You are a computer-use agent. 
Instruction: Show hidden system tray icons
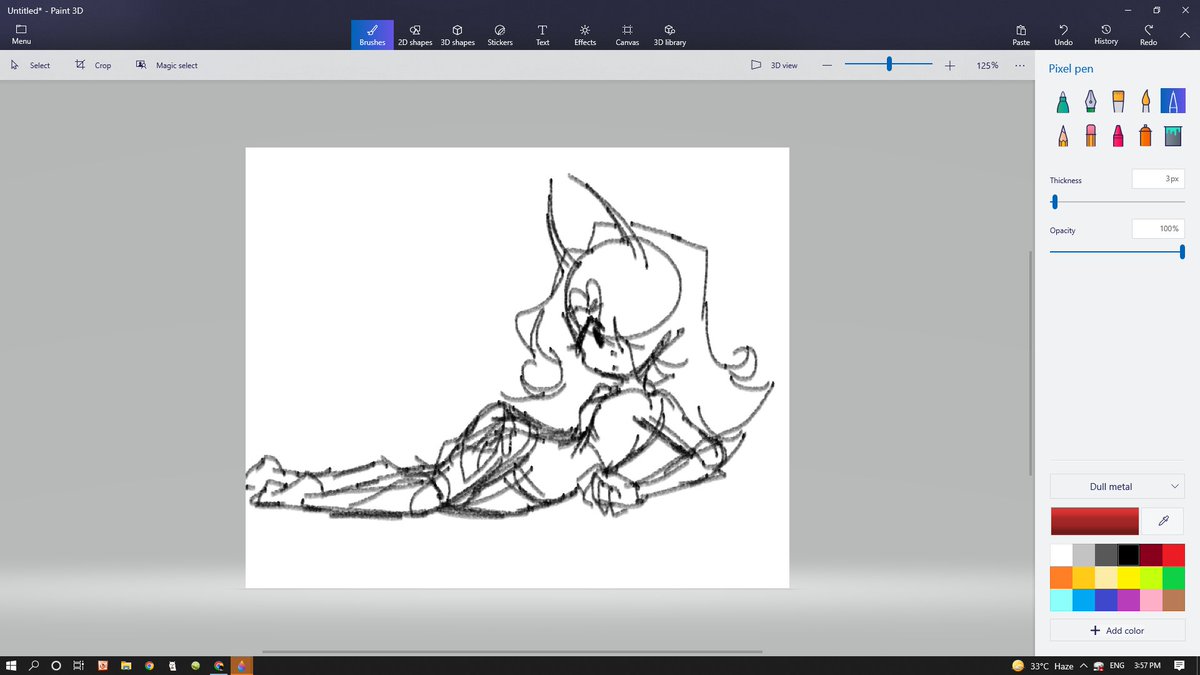[x=1083, y=666]
